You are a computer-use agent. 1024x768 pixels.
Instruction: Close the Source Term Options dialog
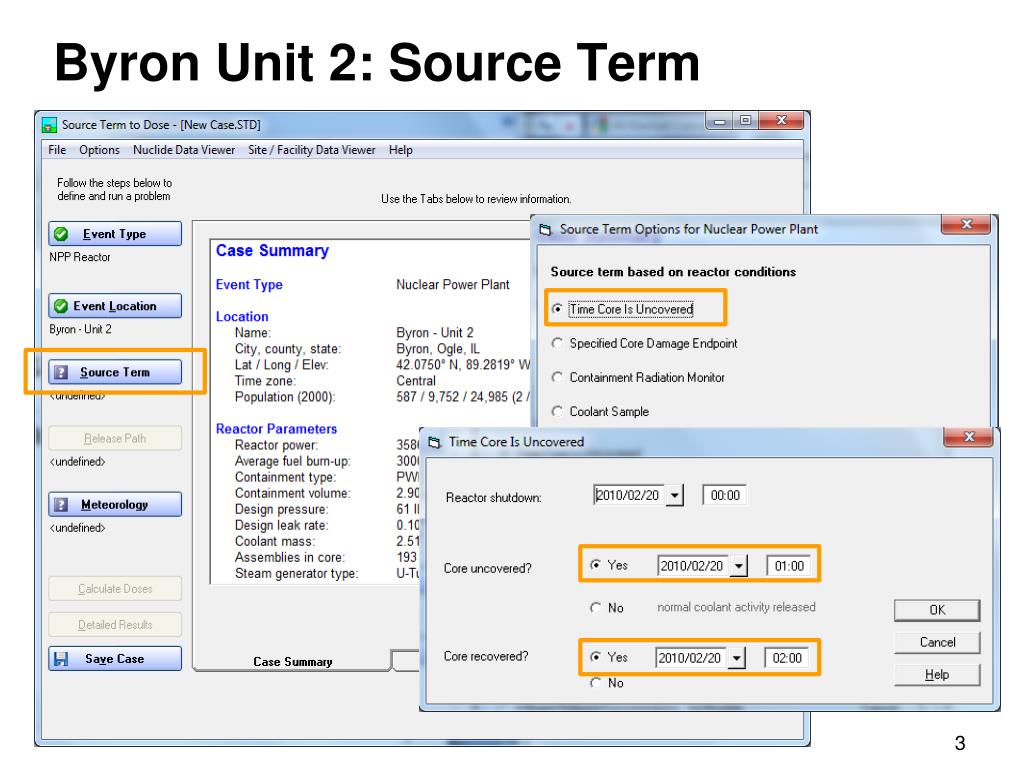967,225
